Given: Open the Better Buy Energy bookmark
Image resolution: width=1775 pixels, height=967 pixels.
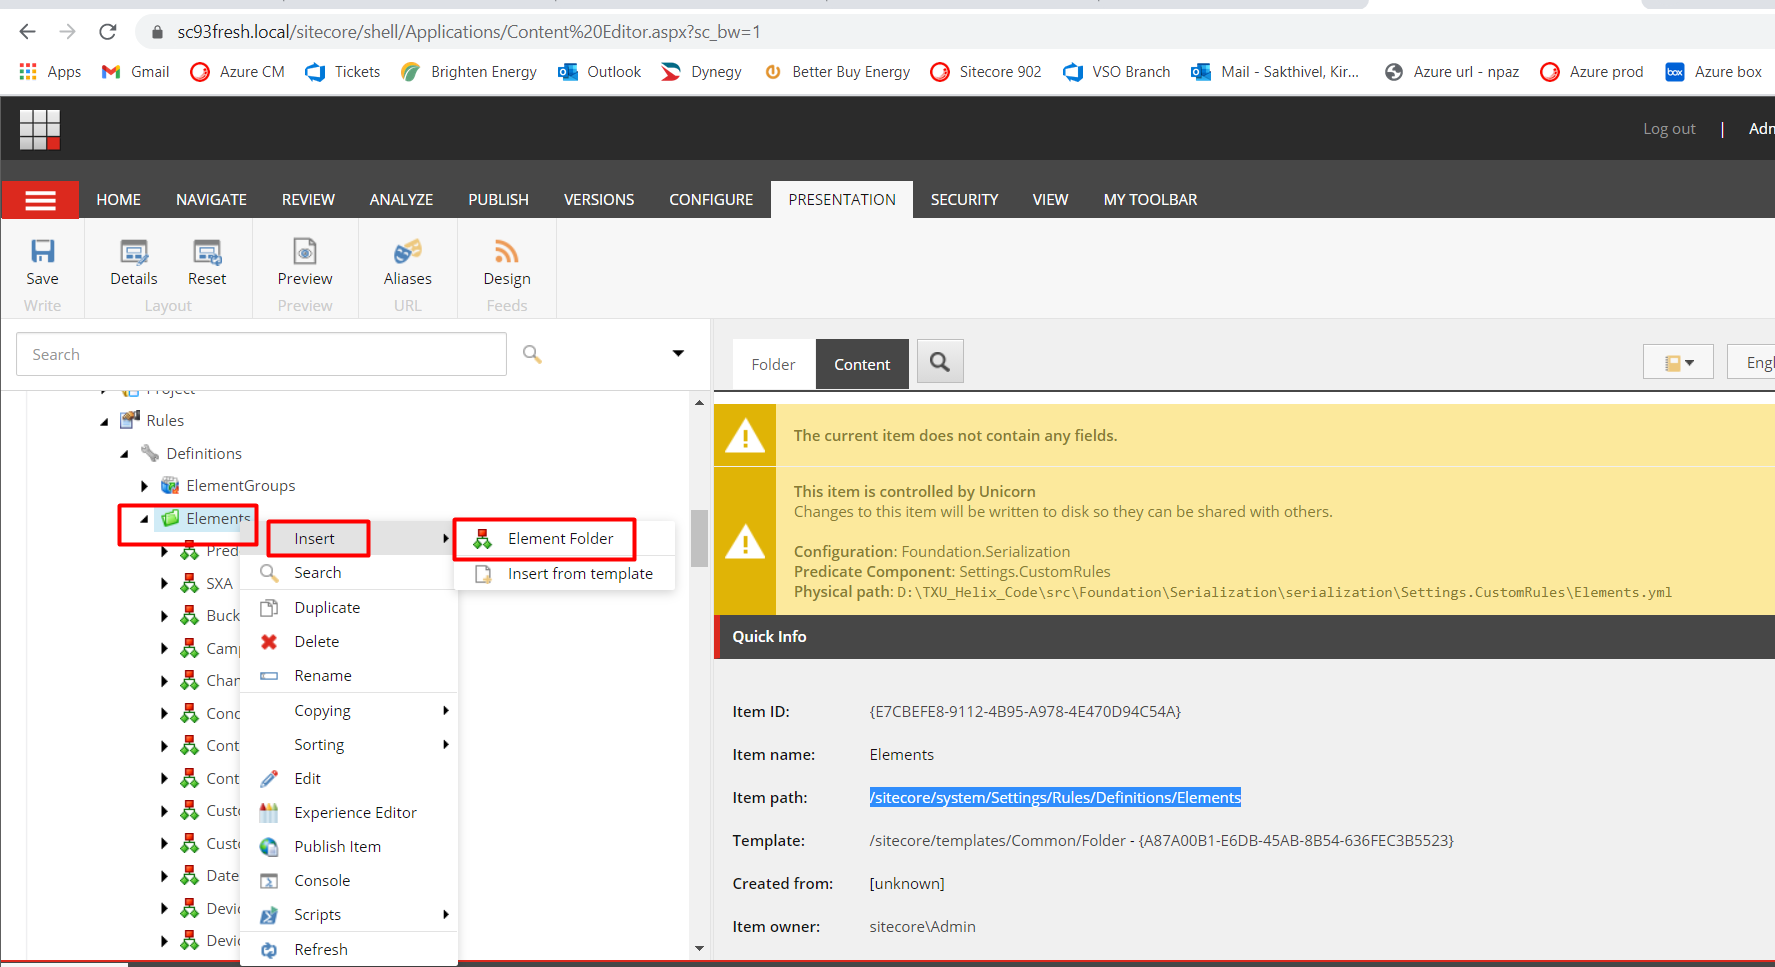Looking at the screenshot, I should tap(837, 72).
